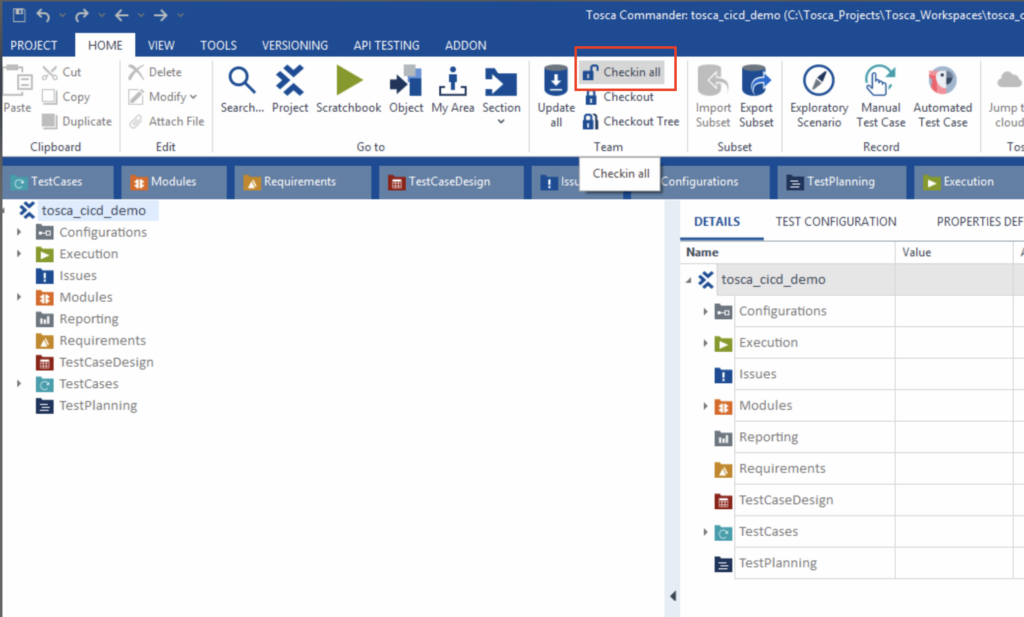Click the Copy button
1024x617 pixels.
pos(66,97)
